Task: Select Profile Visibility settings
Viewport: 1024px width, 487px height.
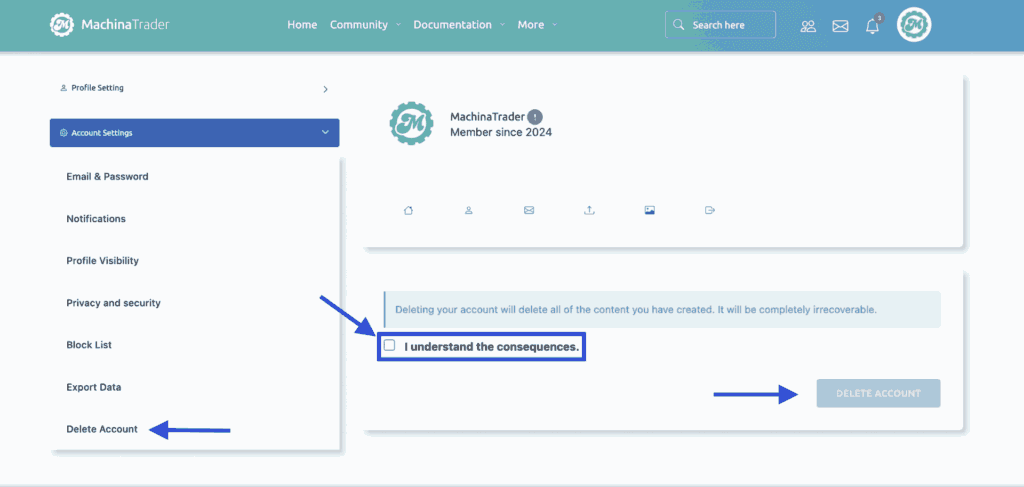Action: click(x=103, y=260)
